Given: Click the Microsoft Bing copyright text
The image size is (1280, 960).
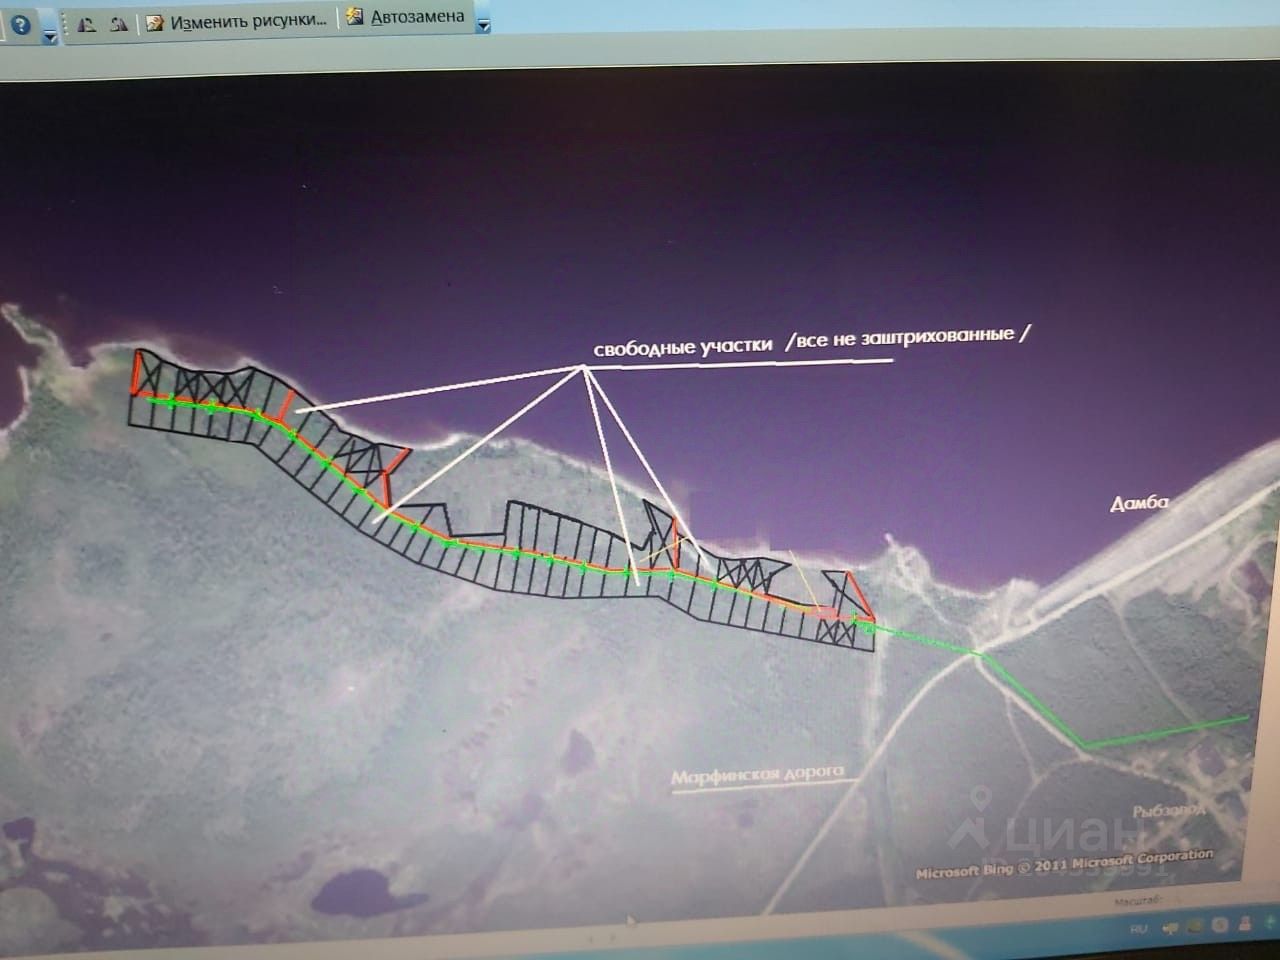Looking at the screenshot, I should (x=1064, y=863).
